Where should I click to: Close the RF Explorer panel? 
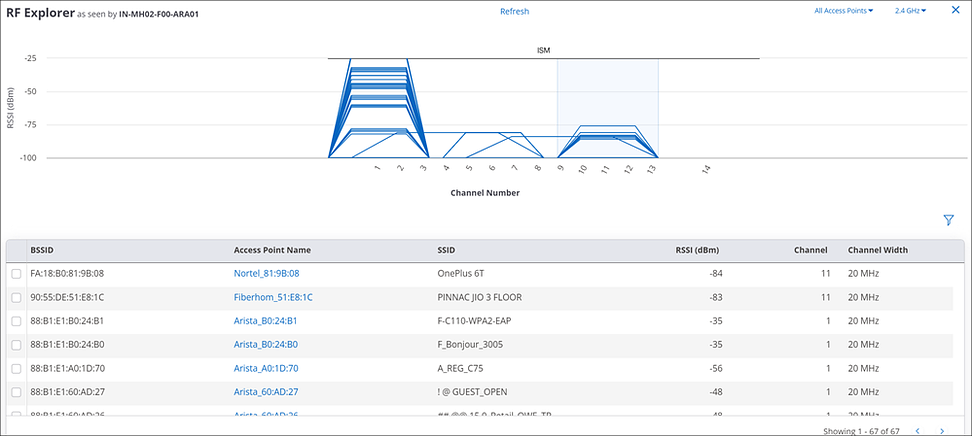tap(955, 10)
